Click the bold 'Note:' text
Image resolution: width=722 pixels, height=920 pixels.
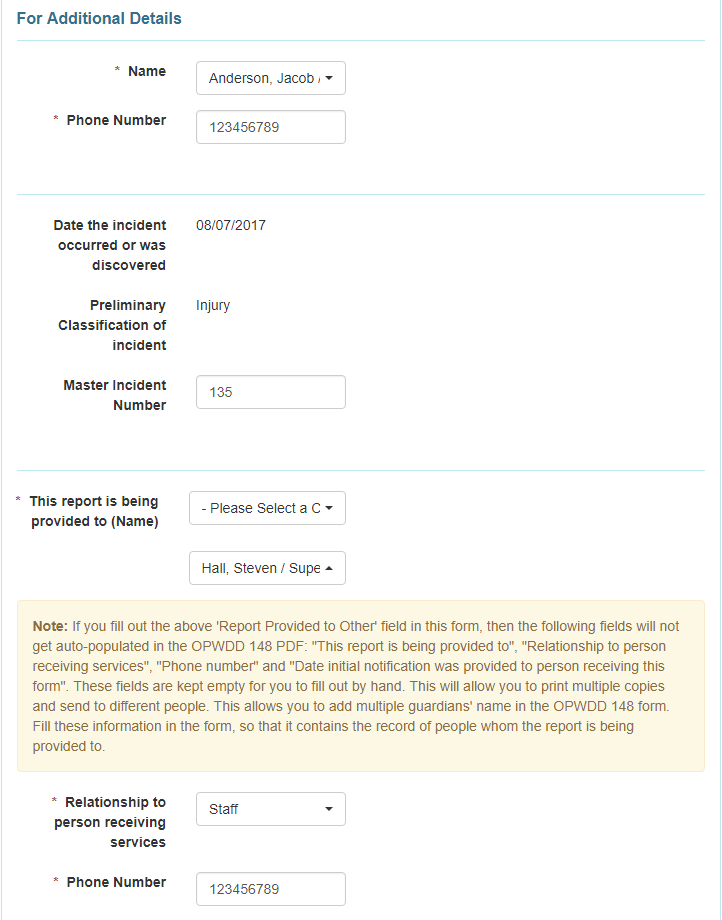(50, 626)
